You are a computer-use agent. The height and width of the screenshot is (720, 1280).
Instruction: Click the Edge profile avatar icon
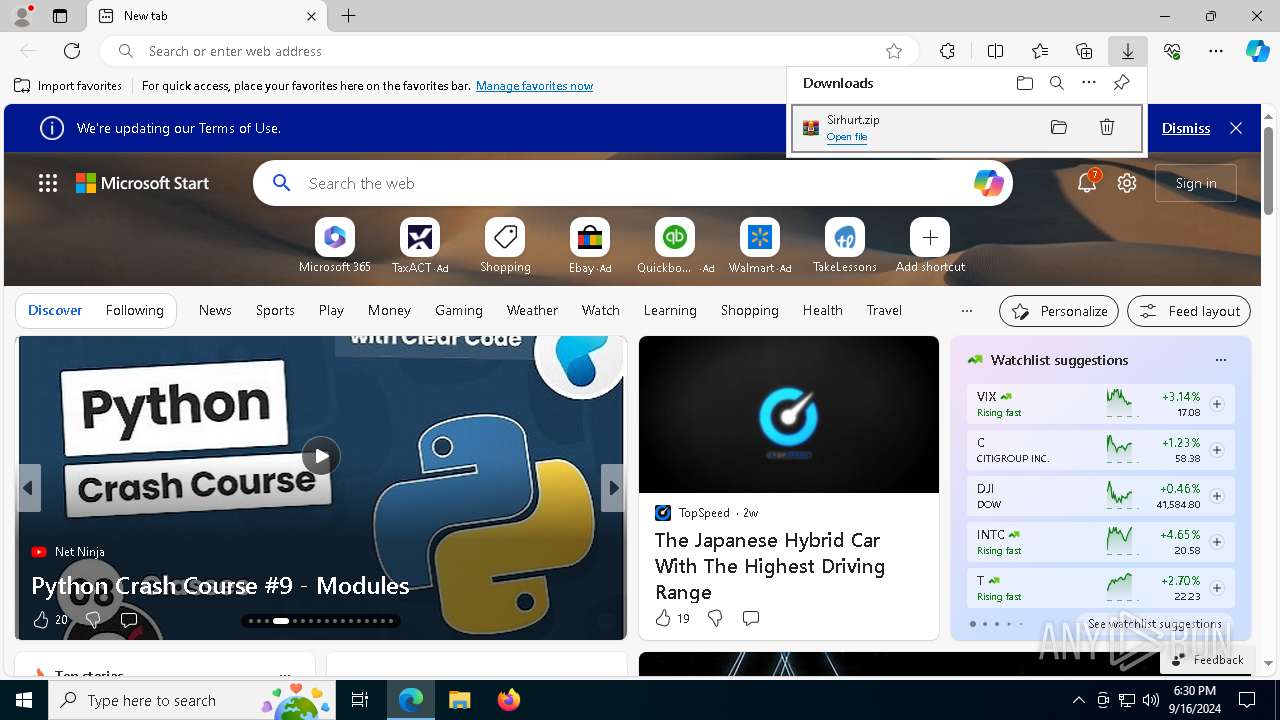click(21, 15)
